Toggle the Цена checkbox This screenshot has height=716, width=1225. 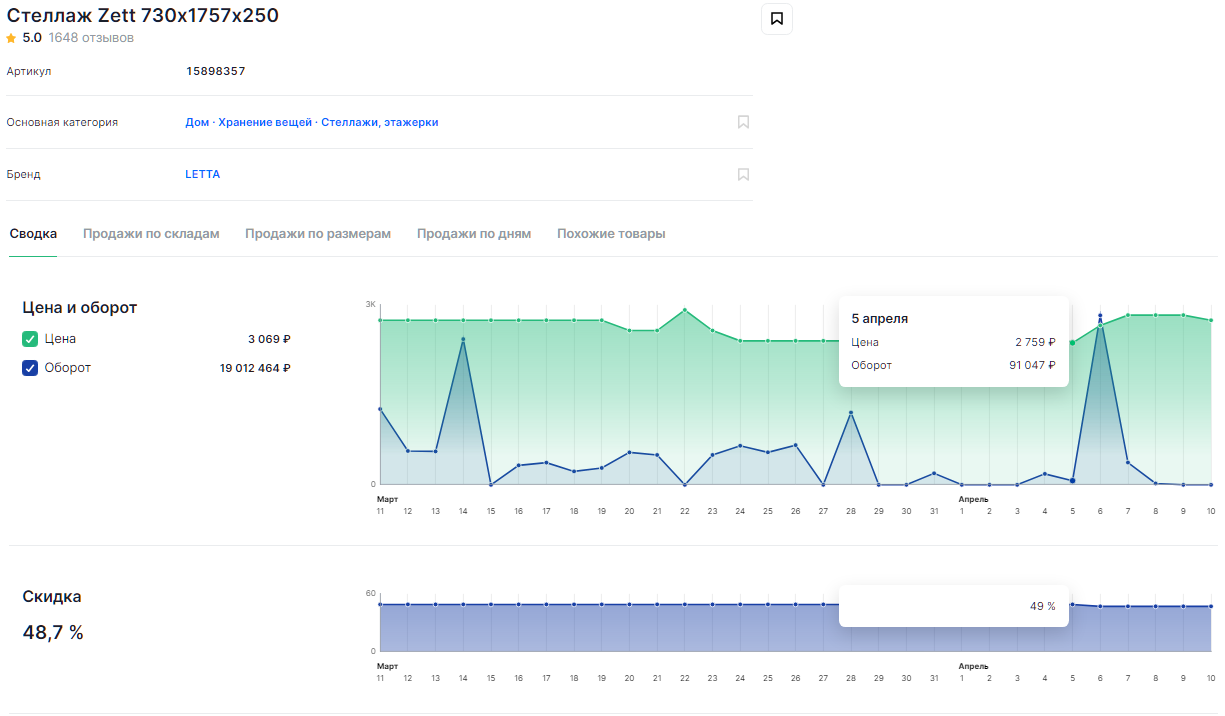tap(30, 339)
